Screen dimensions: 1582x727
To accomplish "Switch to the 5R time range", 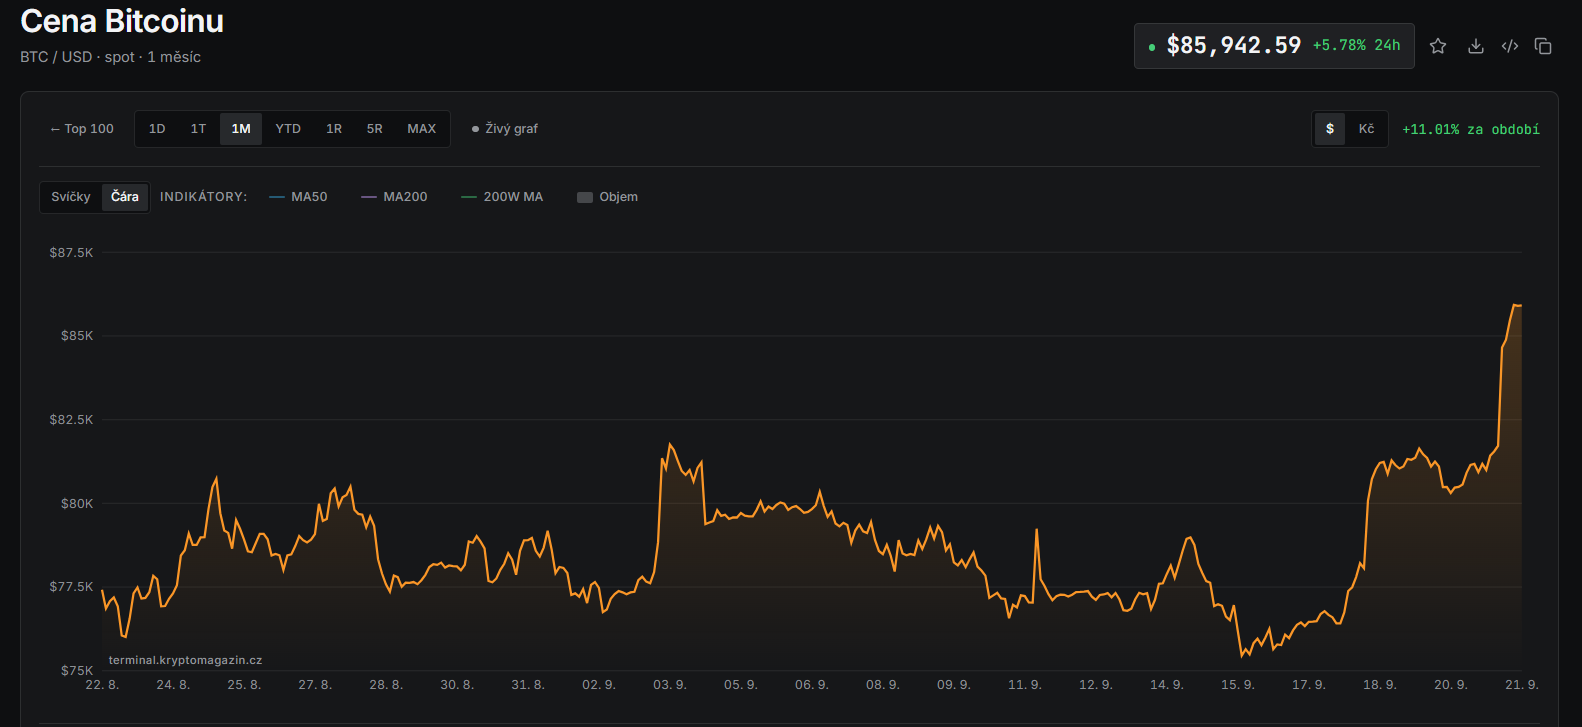I will click(375, 129).
